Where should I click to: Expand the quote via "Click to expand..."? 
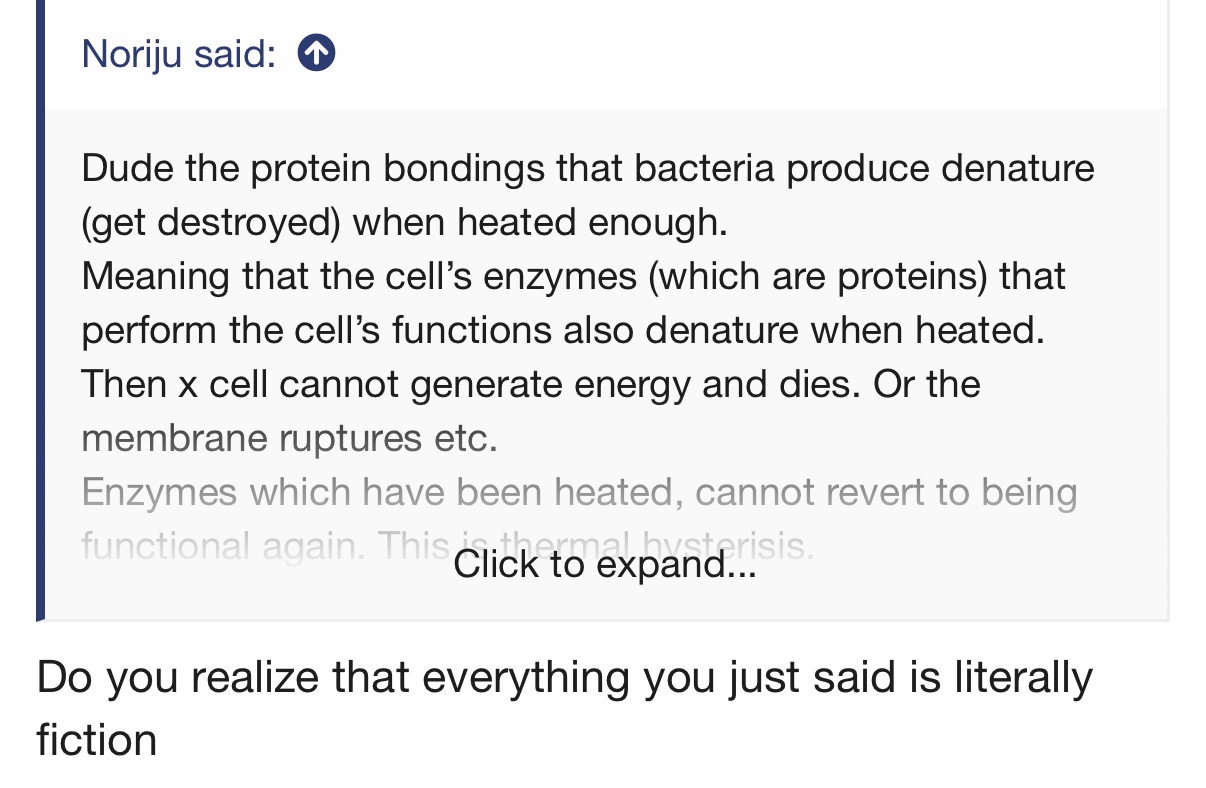[x=604, y=565]
